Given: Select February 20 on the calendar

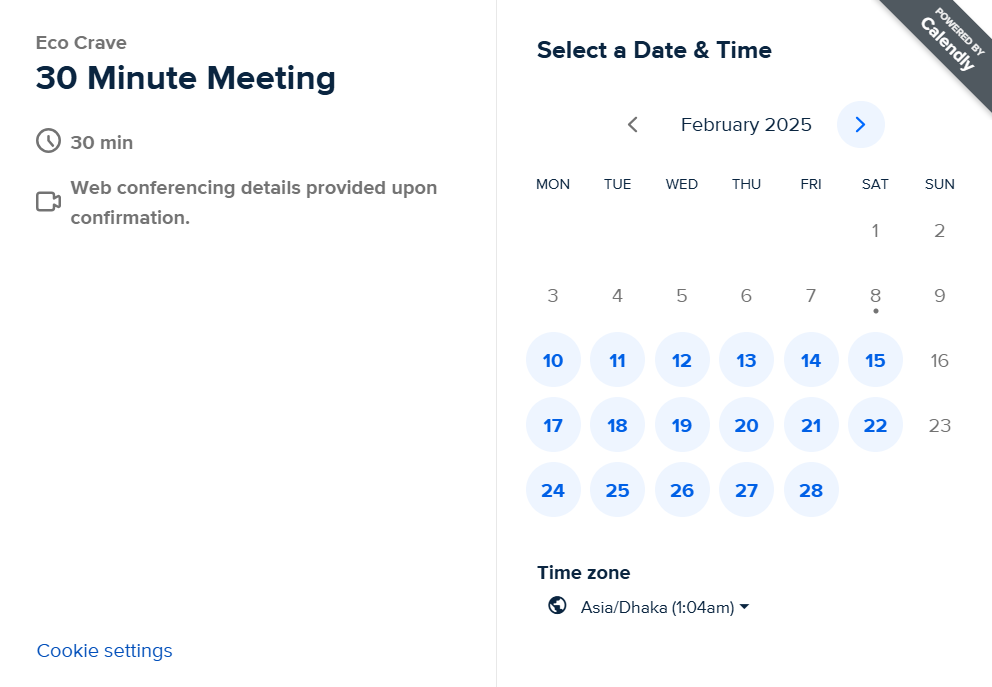Looking at the screenshot, I should click(x=747, y=425).
